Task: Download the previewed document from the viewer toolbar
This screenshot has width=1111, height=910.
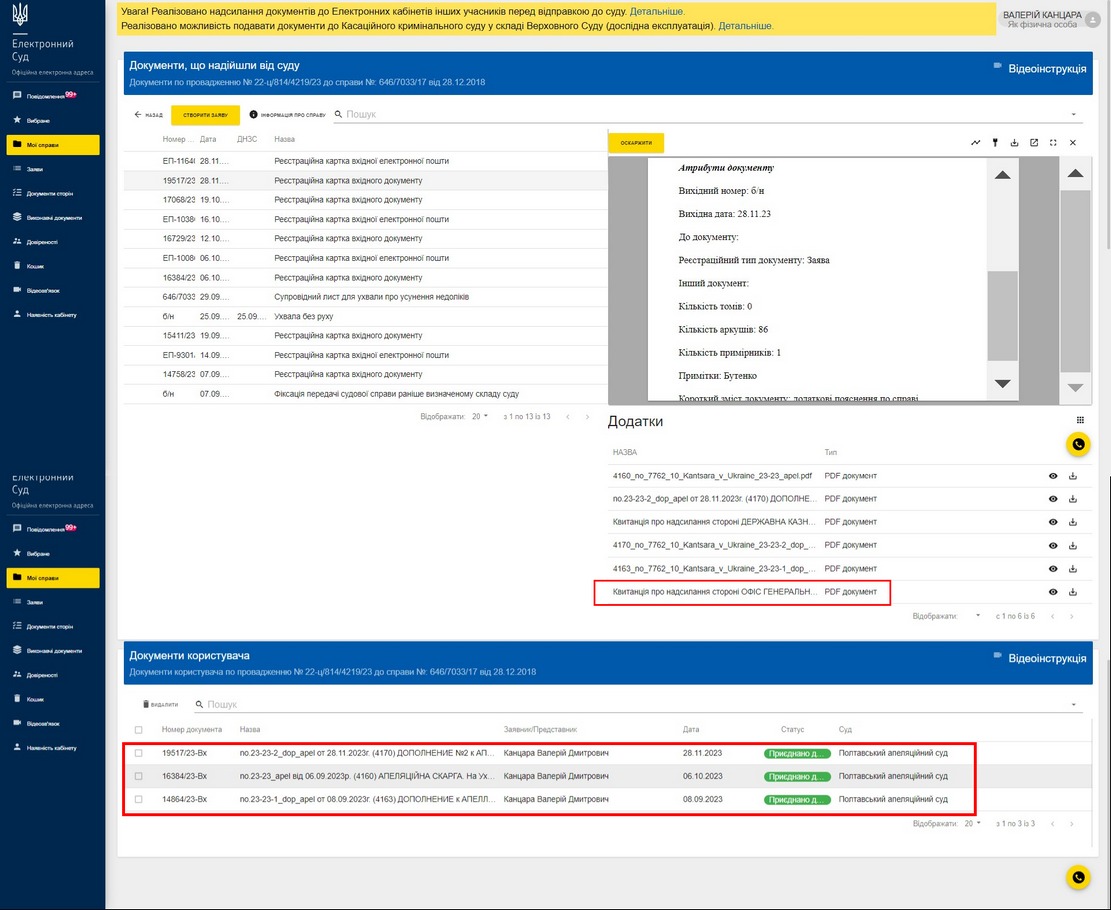Action: [1015, 142]
